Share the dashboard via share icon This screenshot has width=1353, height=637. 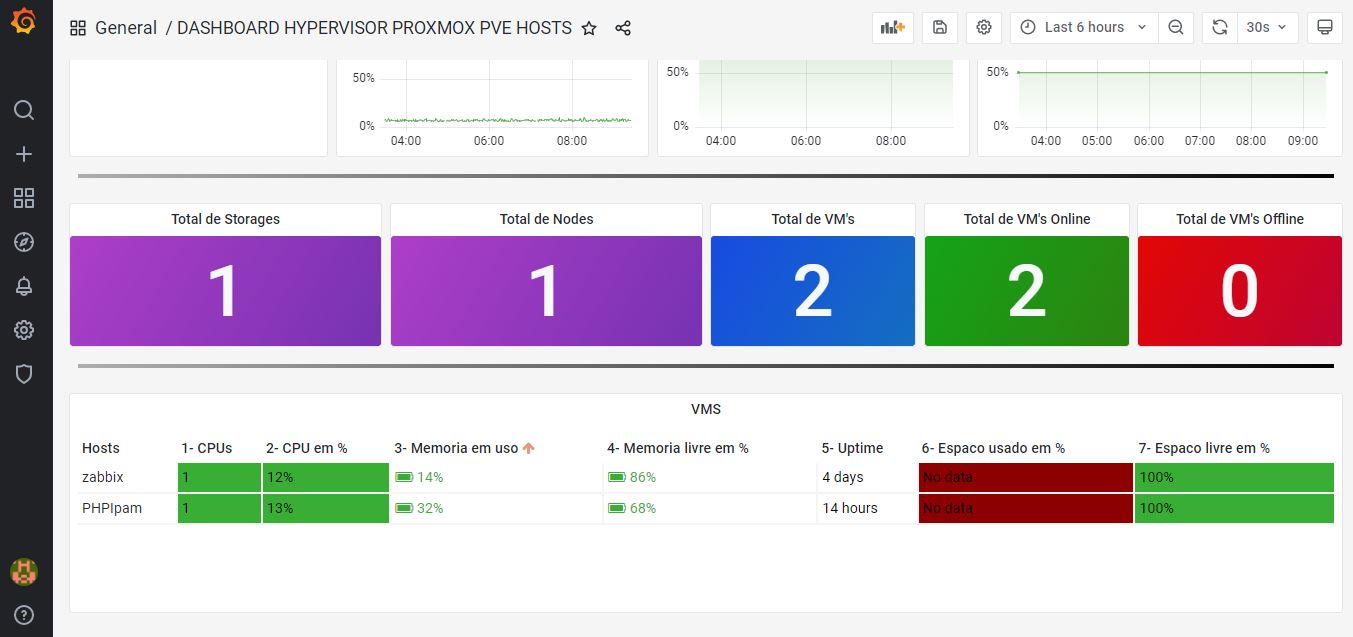[623, 28]
